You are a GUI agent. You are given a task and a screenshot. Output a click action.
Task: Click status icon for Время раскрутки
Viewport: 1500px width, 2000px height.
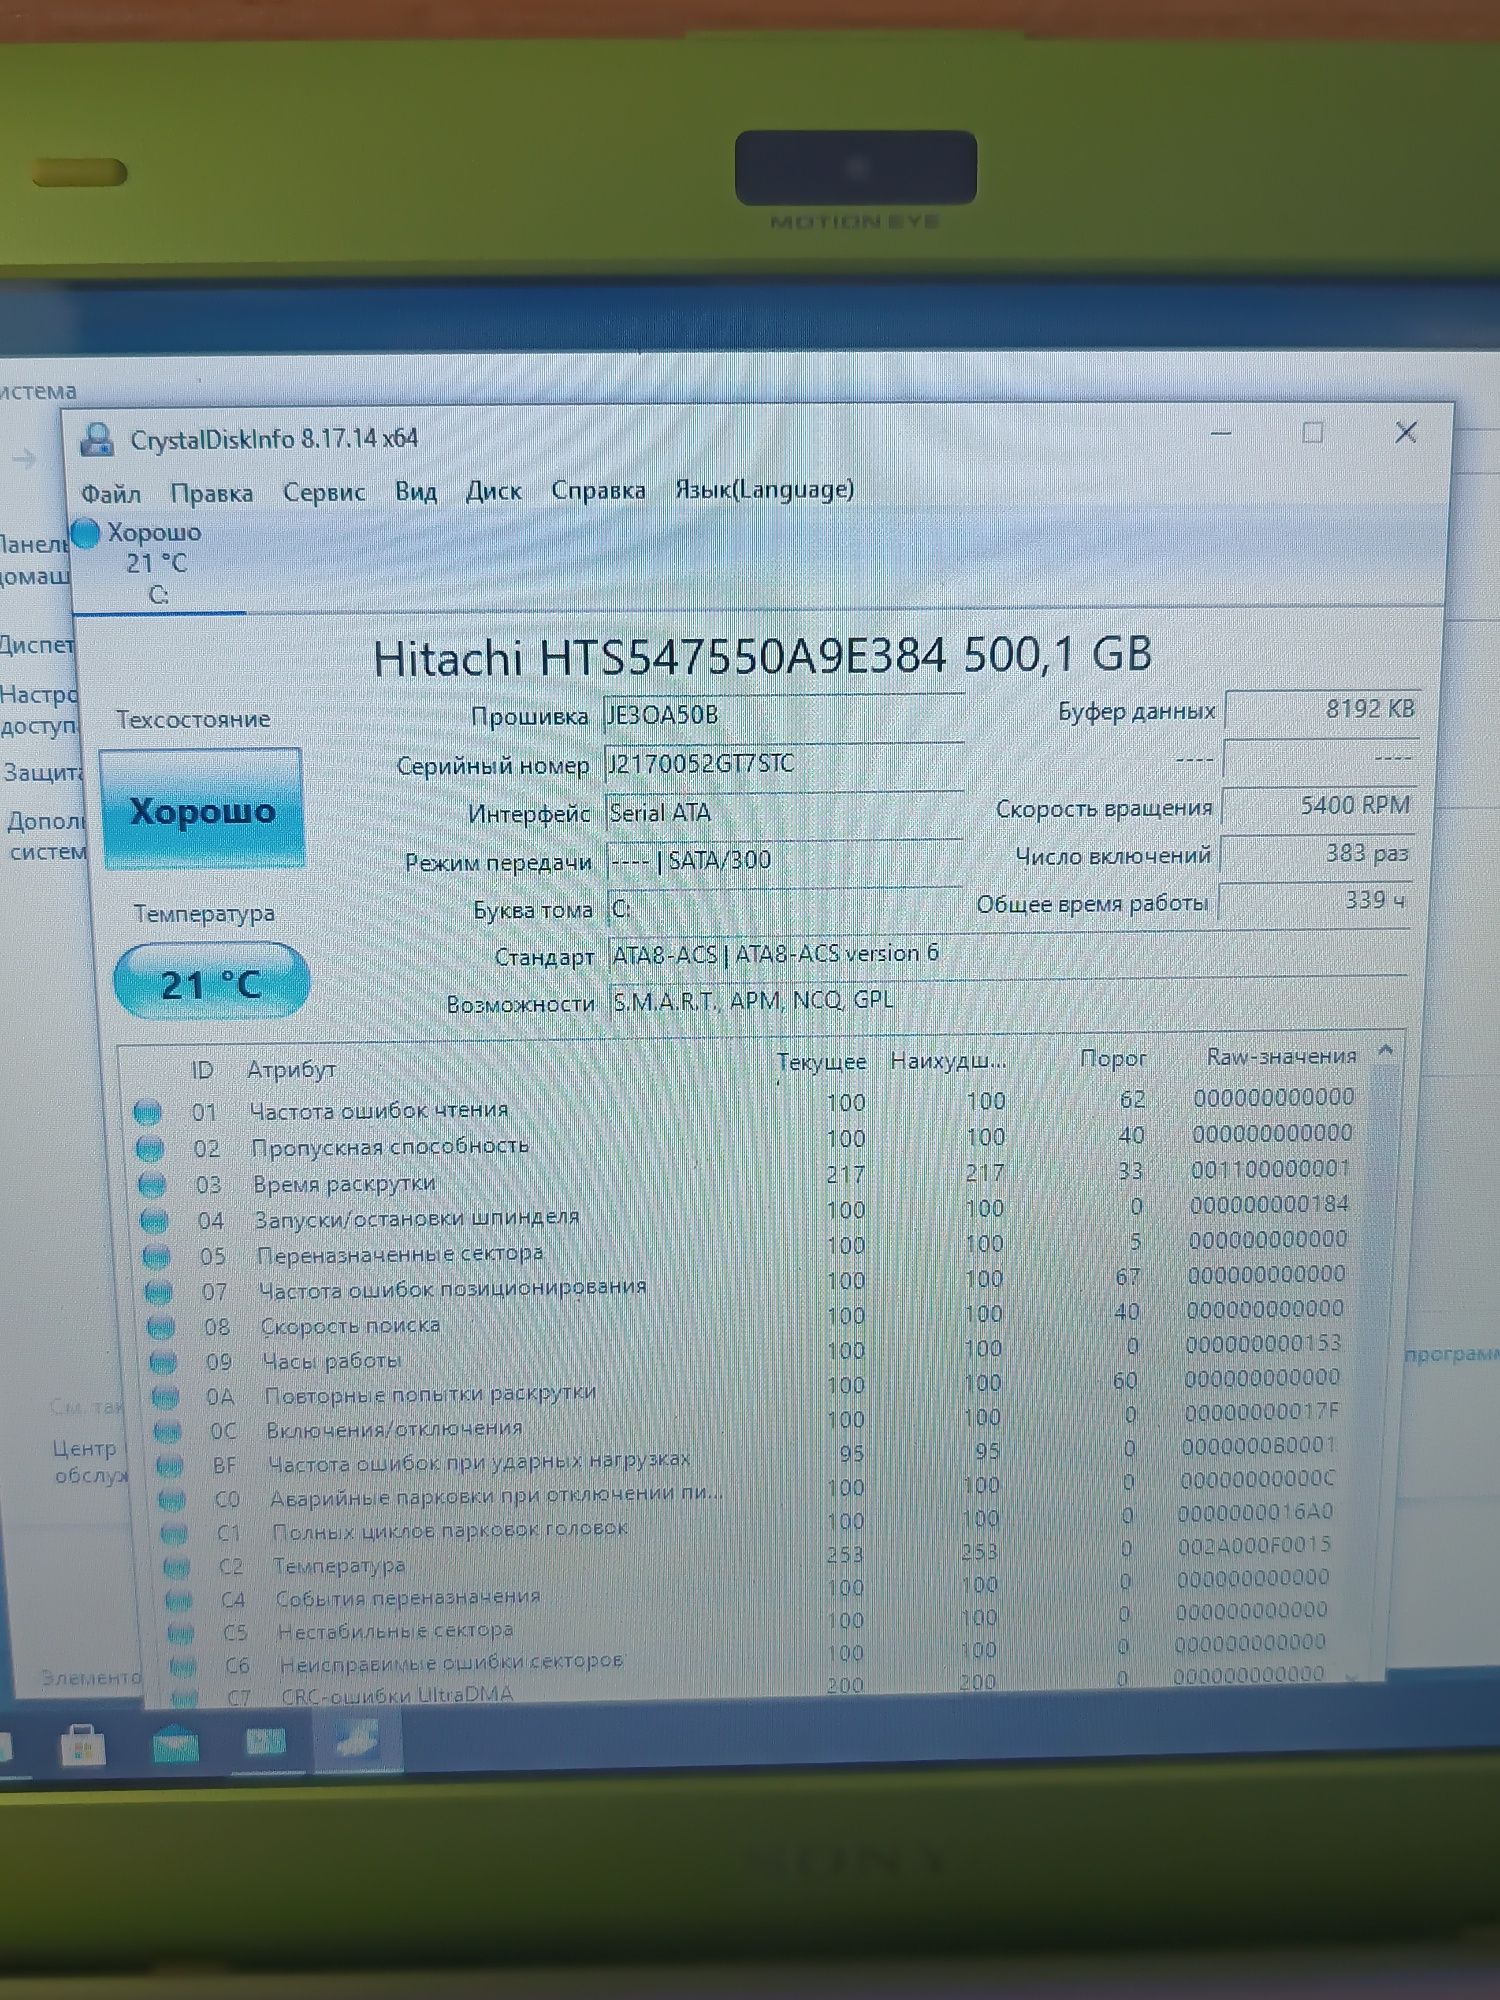(x=152, y=1185)
